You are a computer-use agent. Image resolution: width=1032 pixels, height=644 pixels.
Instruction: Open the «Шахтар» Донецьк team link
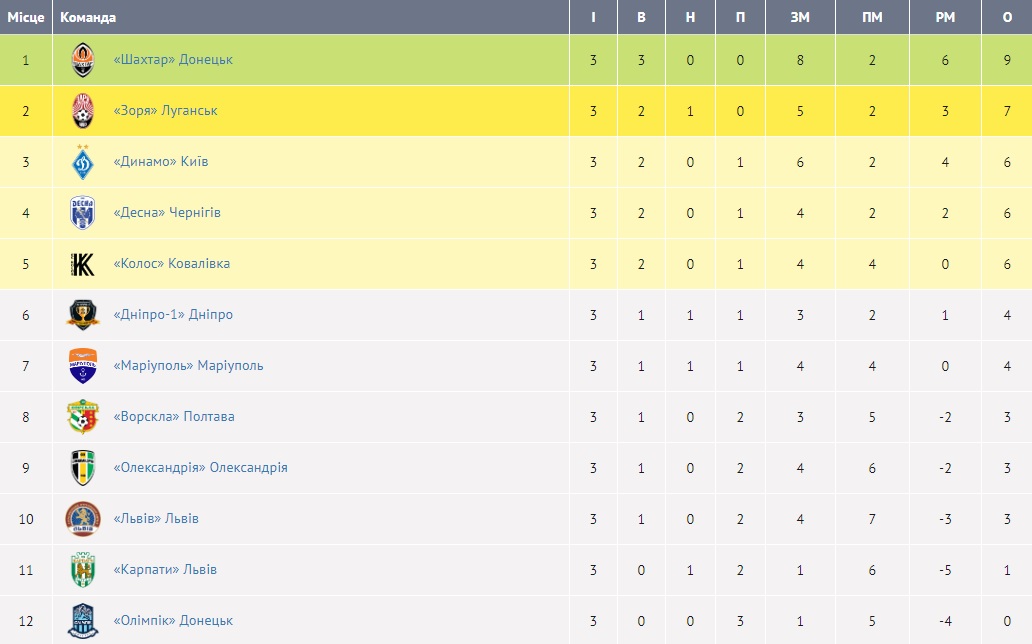[x=173, y=60]
